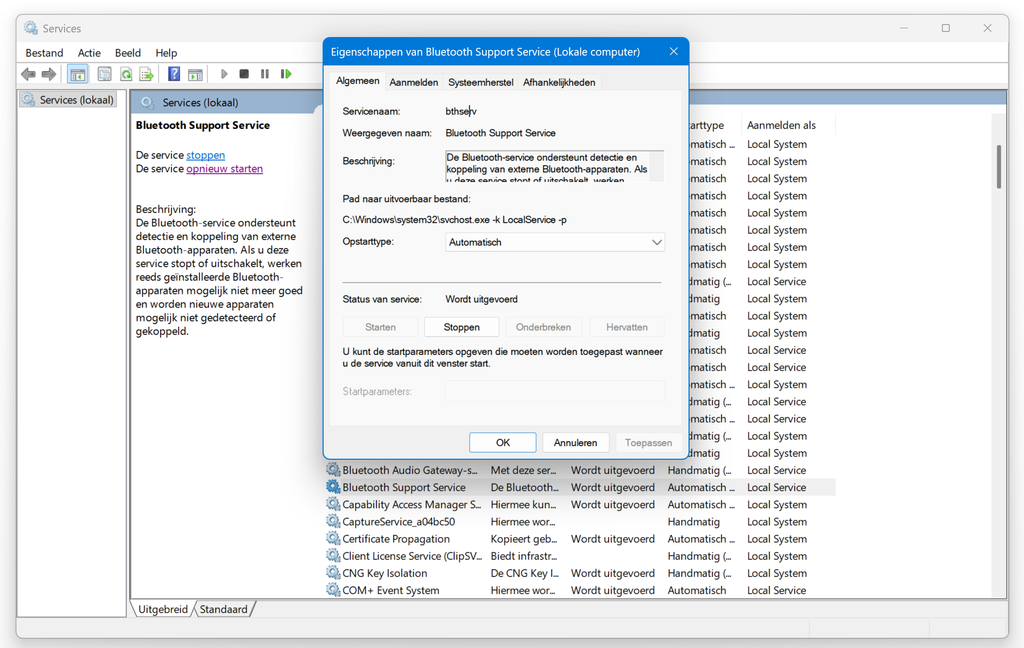Switch to the Systeemherstel tab

pyautogui.click(x=481, y=82)
